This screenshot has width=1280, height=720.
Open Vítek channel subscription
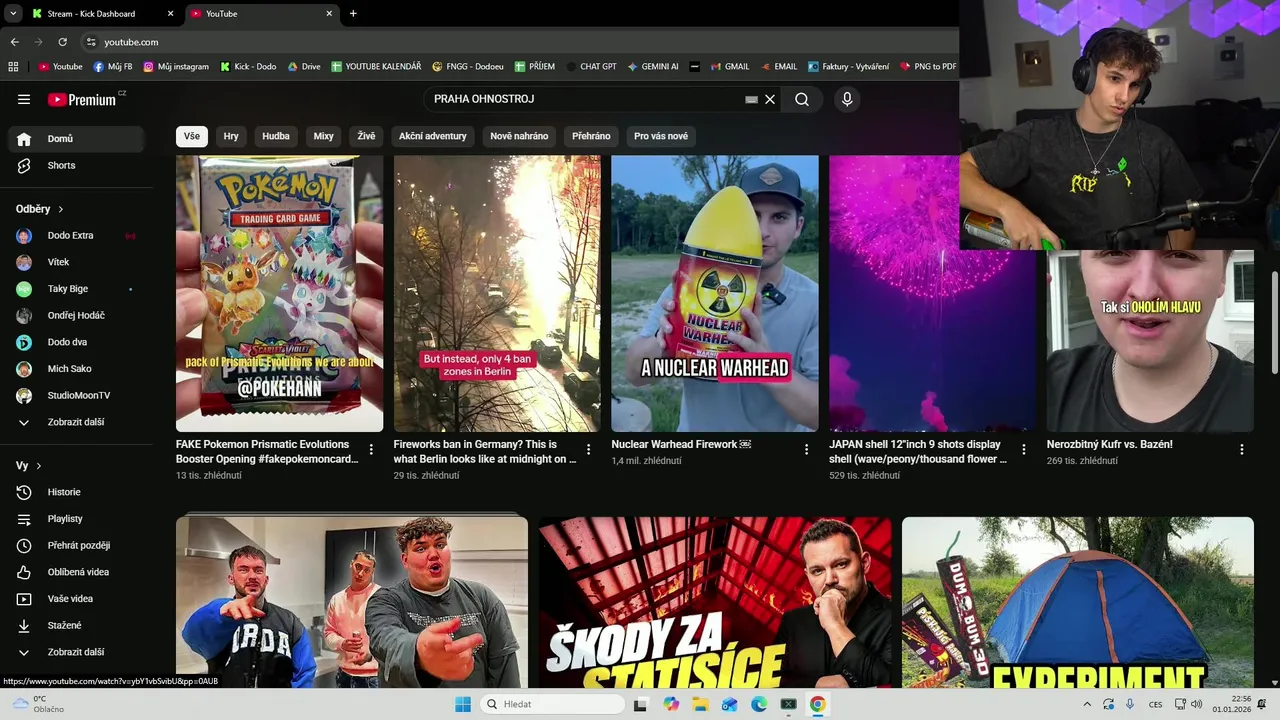[76, 262]
